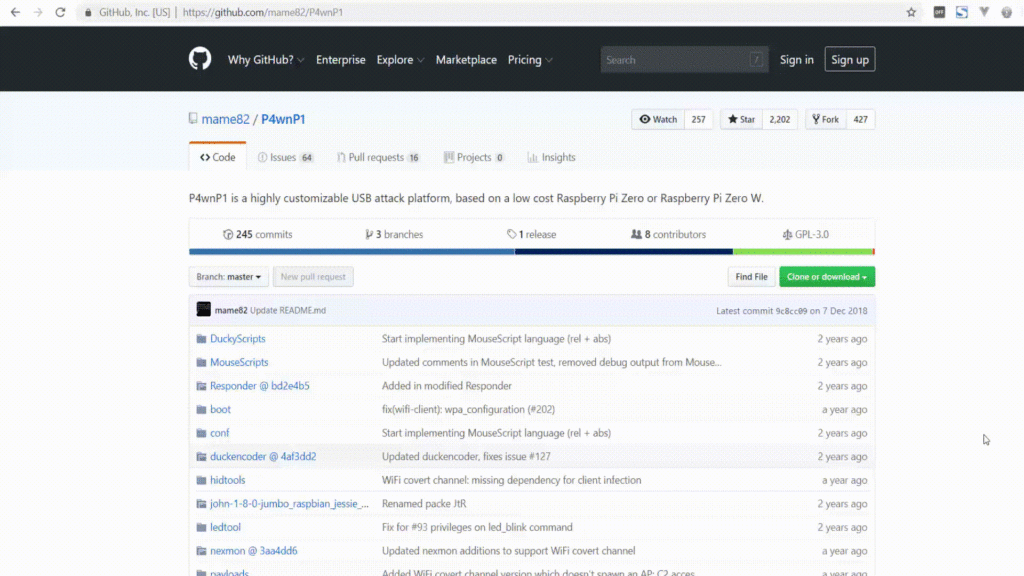Screen dimensions: 1024x576
Task: Watch the P4wnP1 repository
Action: coord(658,119)
